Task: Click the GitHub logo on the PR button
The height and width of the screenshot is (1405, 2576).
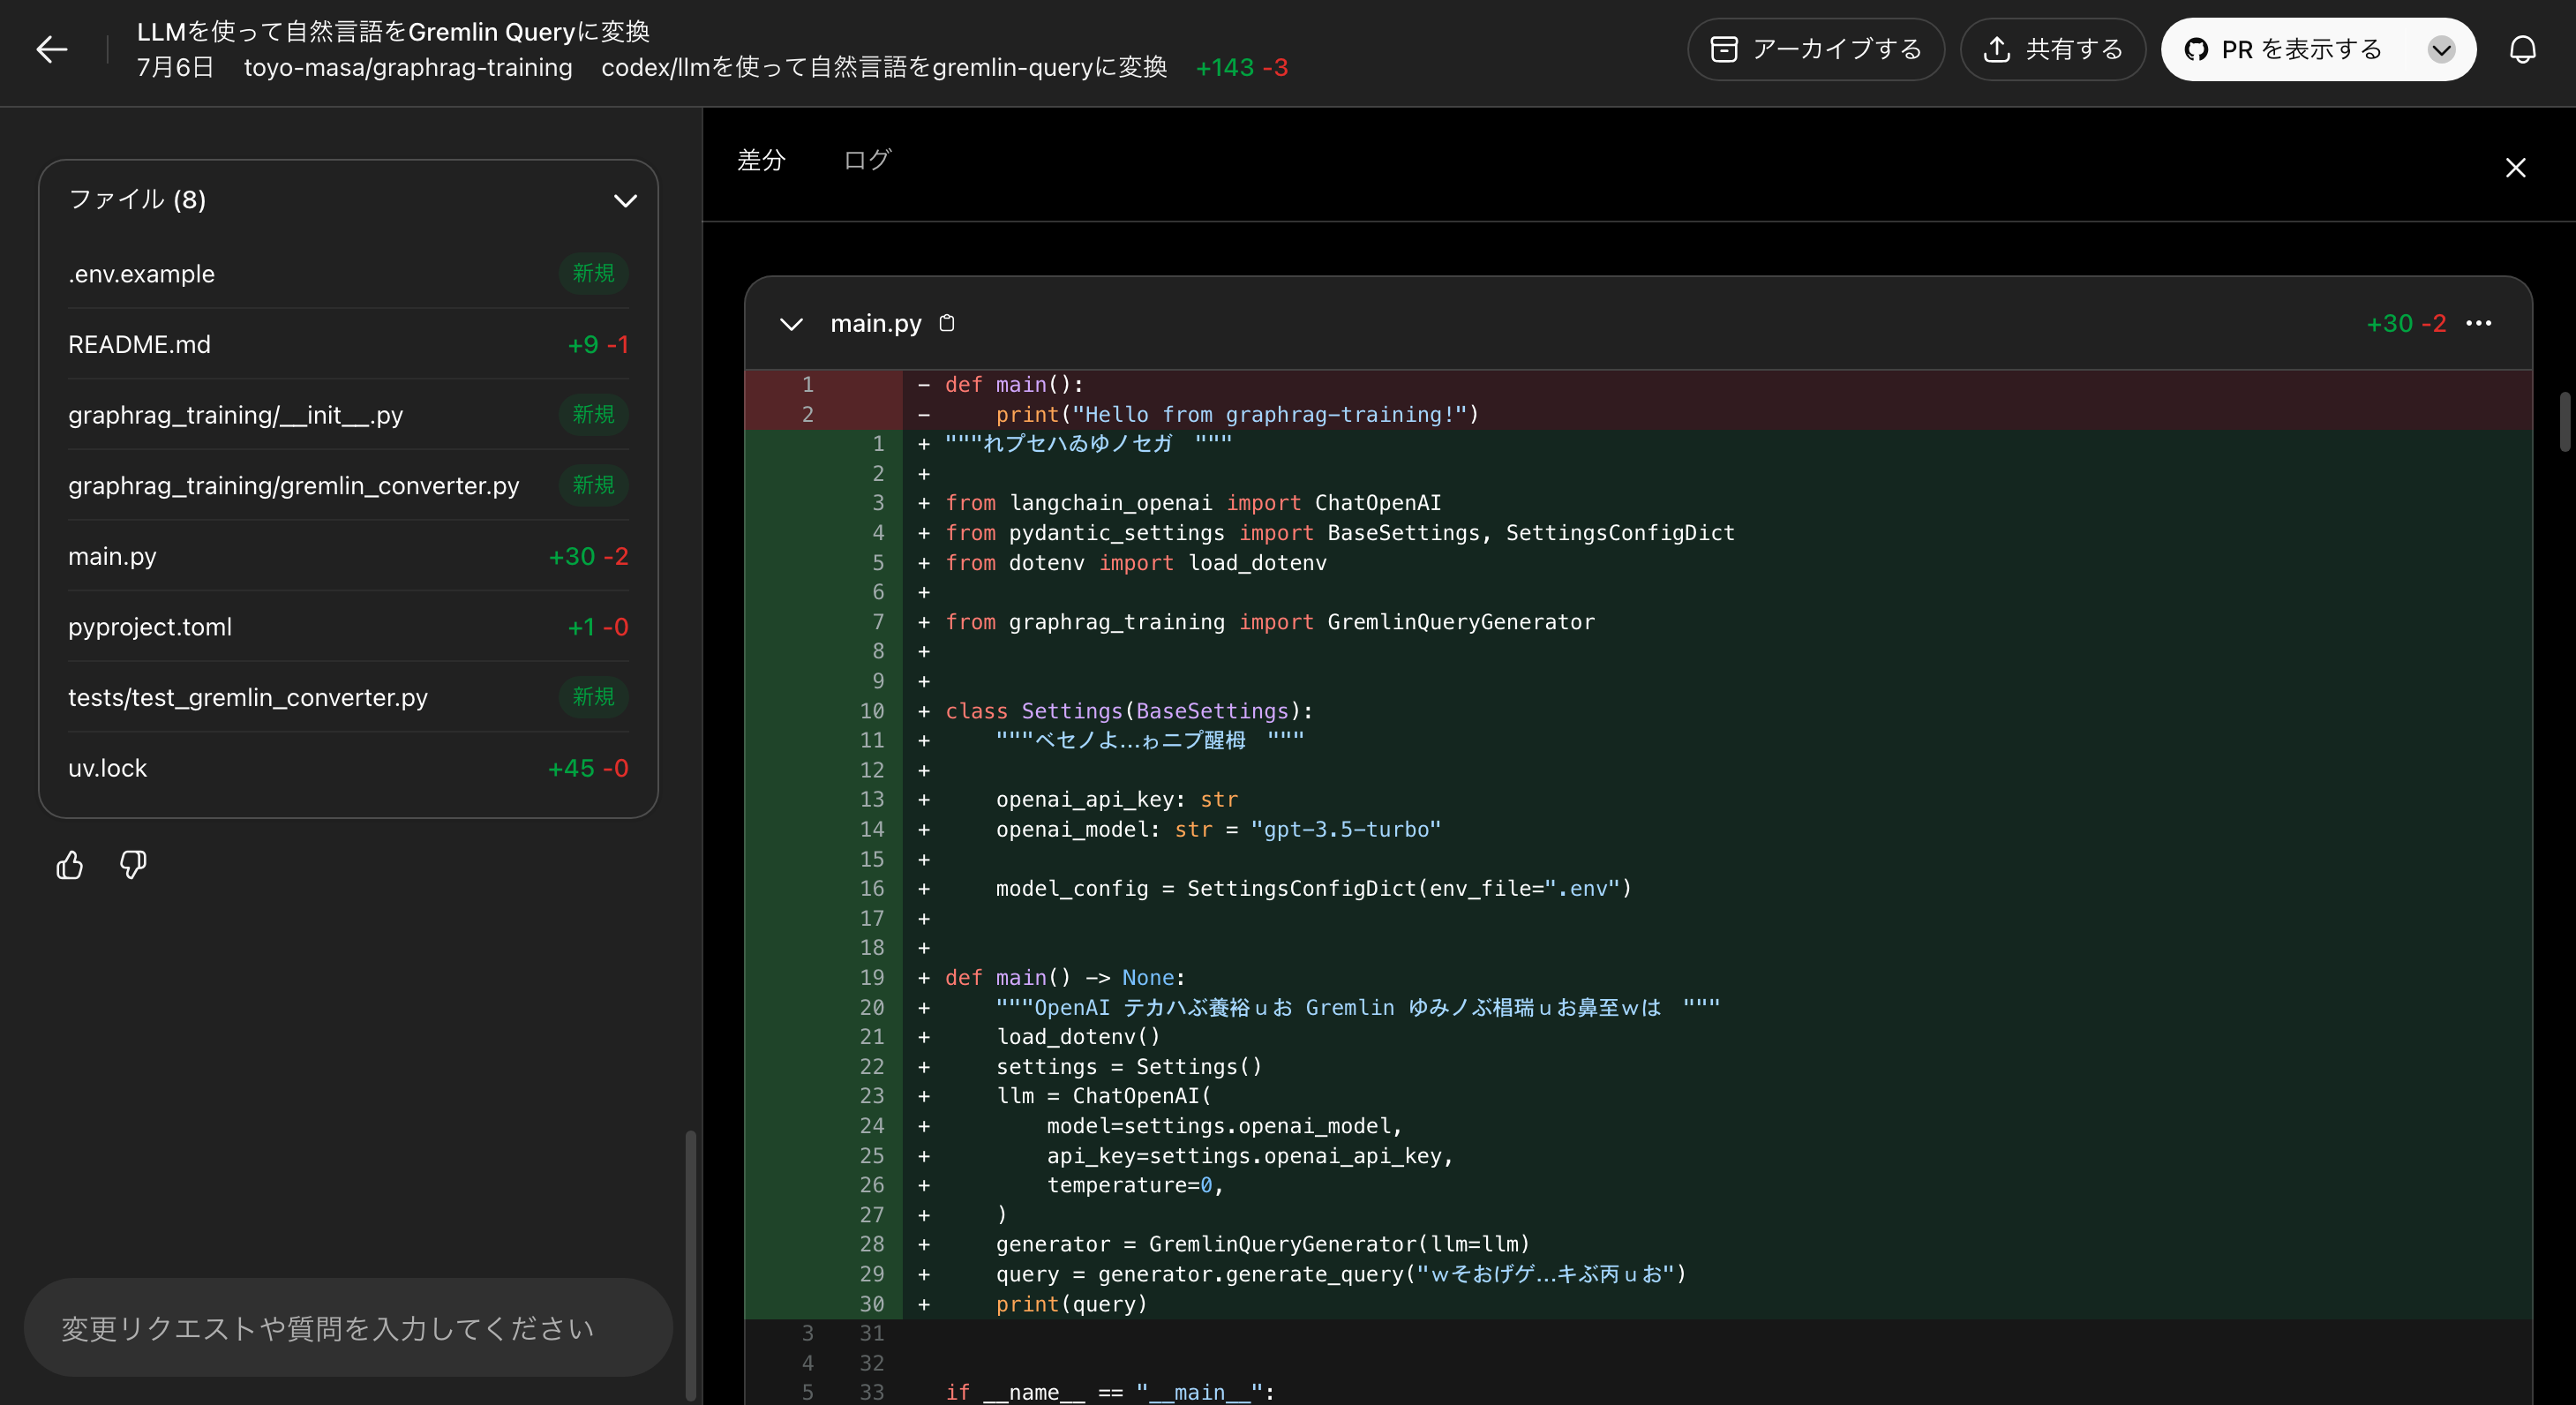Action: tap(2196, 48)
